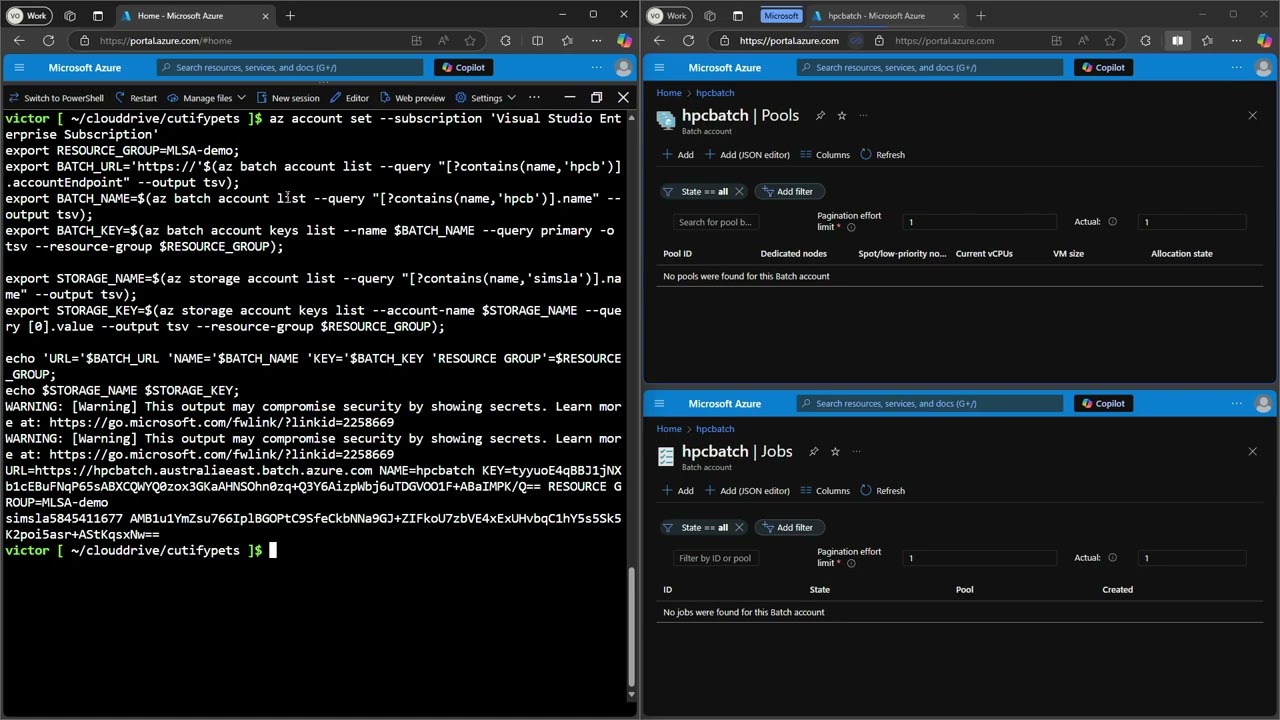1280x720 pixels.
Task: Open Columns chooser in Pools
Action: point(825,155)
